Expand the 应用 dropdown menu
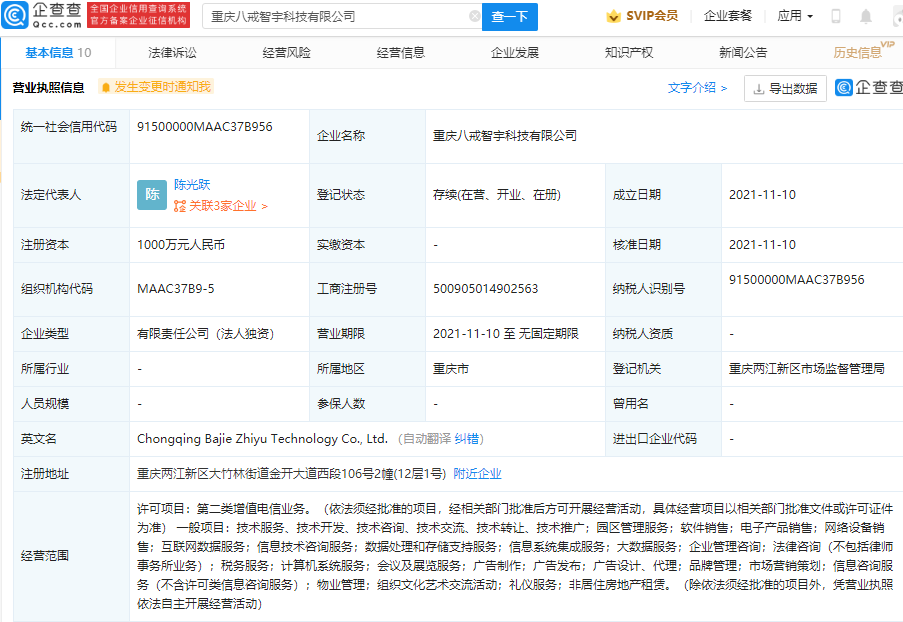 pos(795,16)
